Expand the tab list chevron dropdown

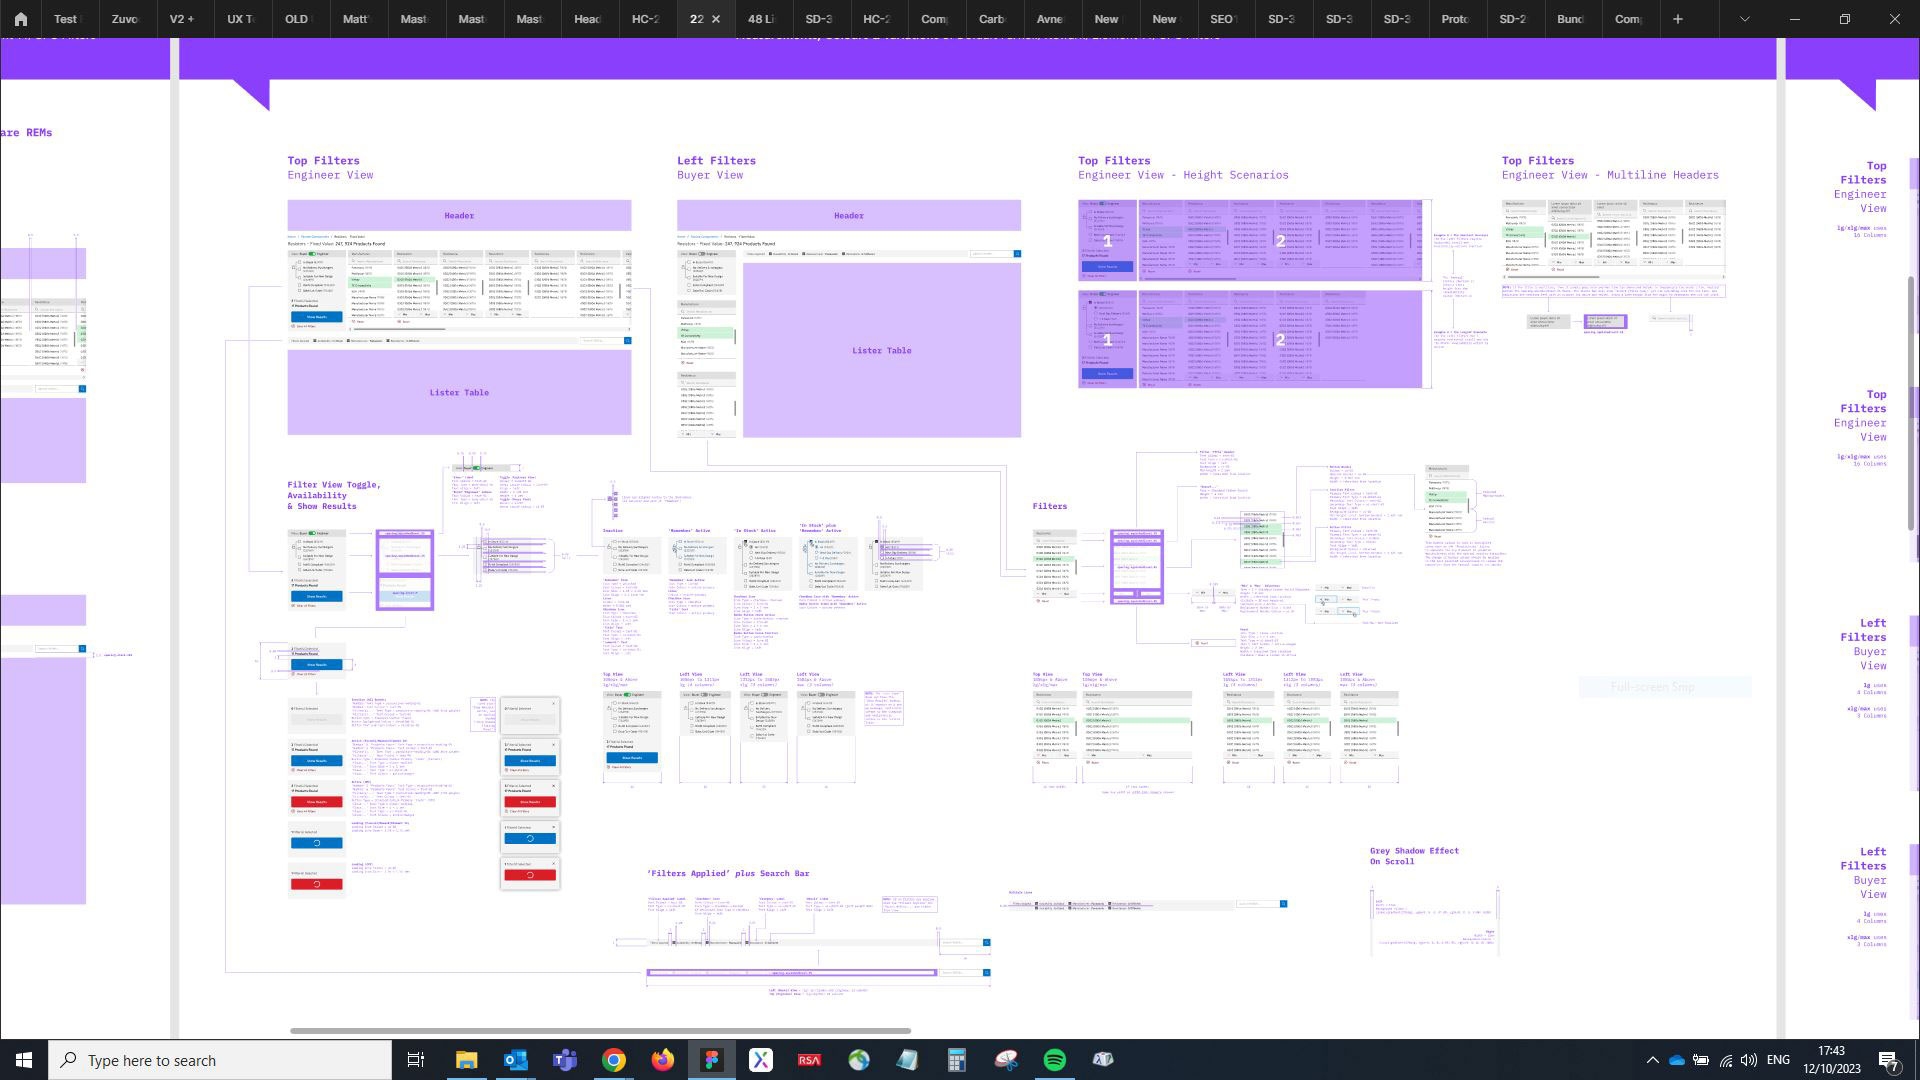pos(1744,19)
